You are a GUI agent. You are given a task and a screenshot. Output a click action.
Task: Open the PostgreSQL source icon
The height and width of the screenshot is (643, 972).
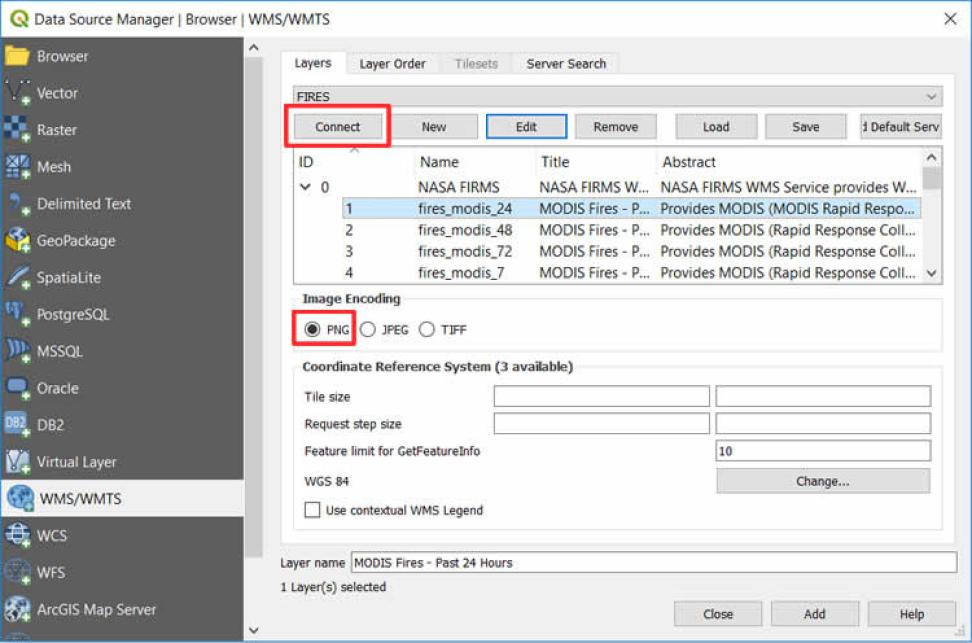click(x=17, y=314)
